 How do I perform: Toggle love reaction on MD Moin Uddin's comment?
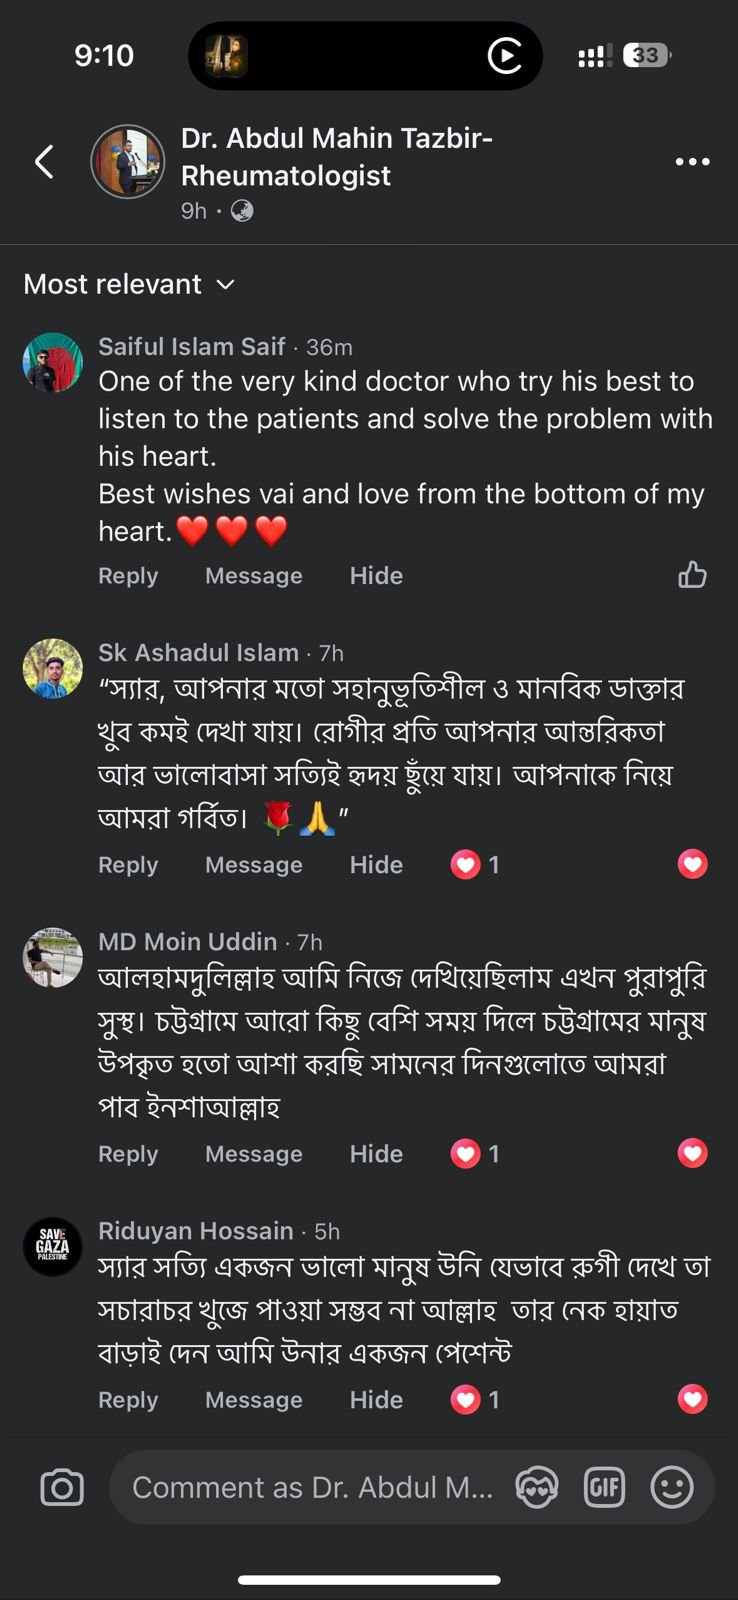[x=692, y=1153]
